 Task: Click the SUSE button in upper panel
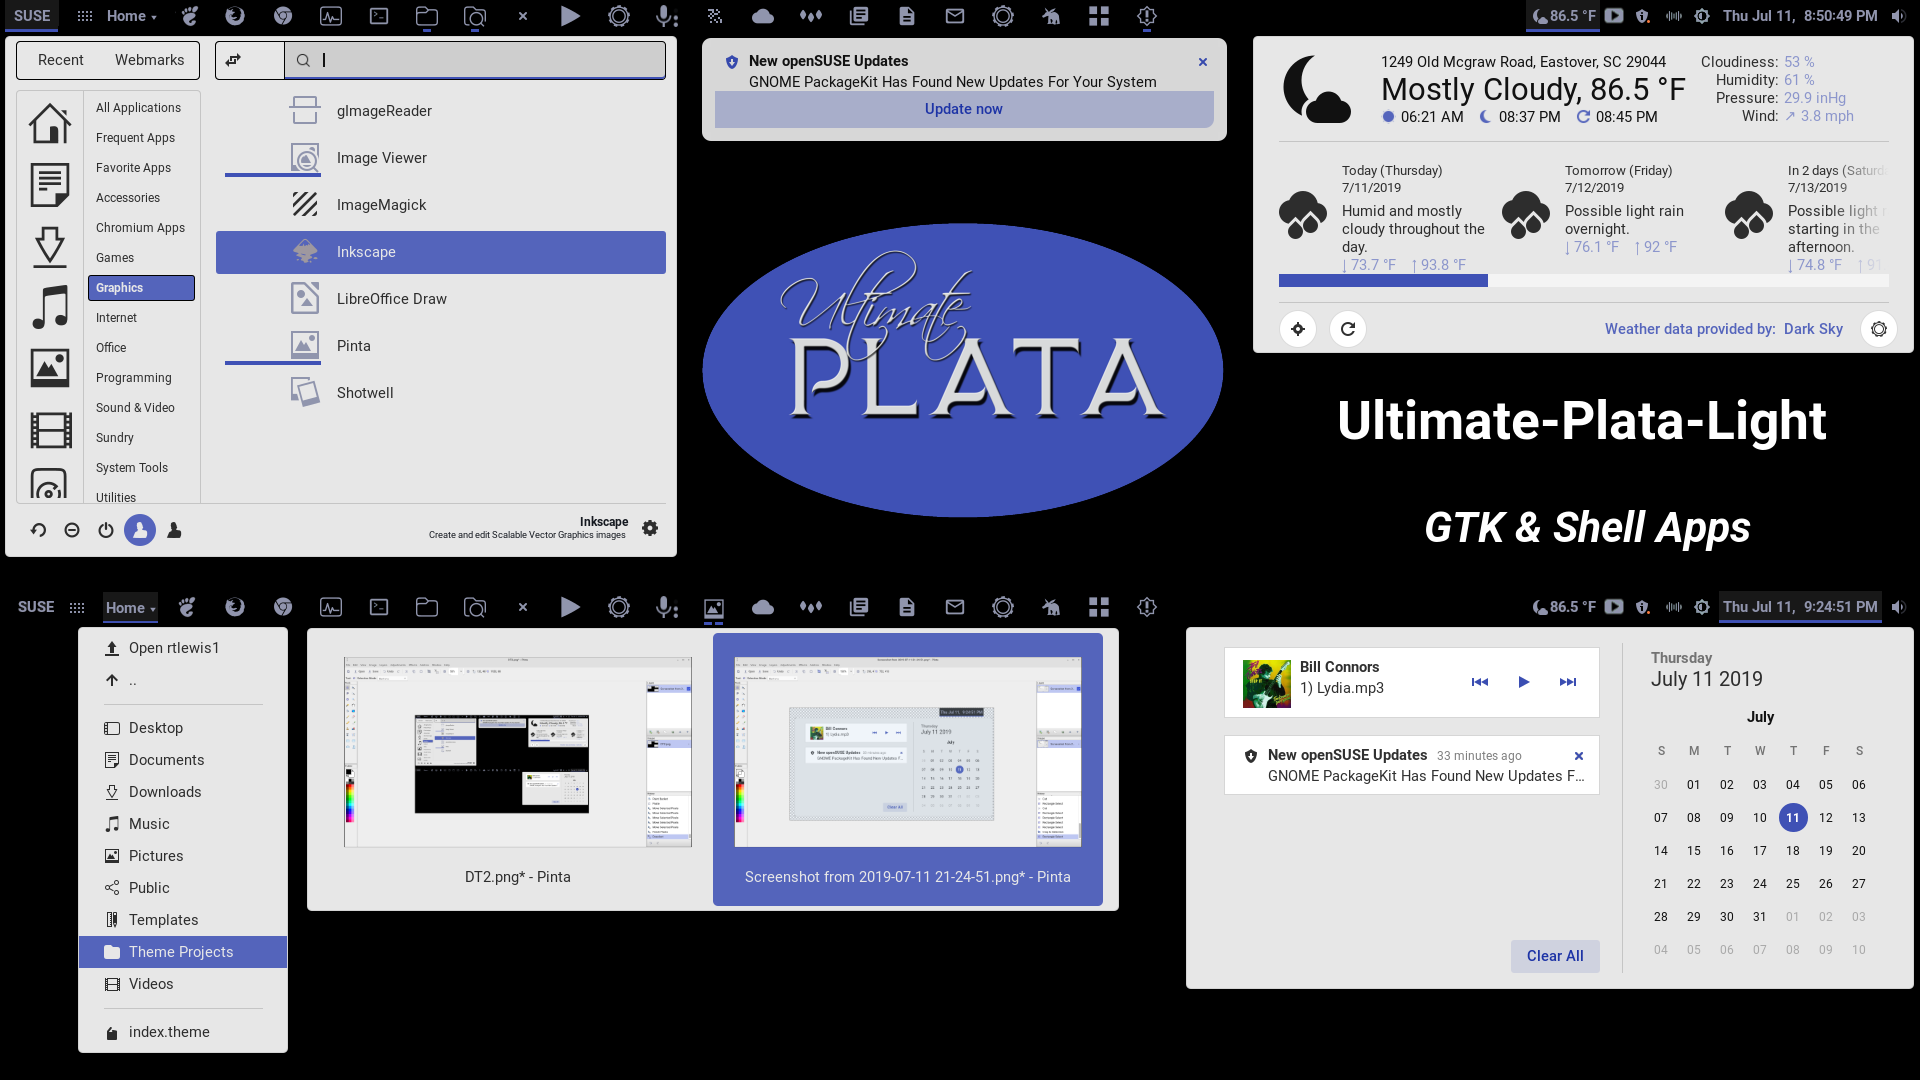pyautogui.click(x=32, y=16)
